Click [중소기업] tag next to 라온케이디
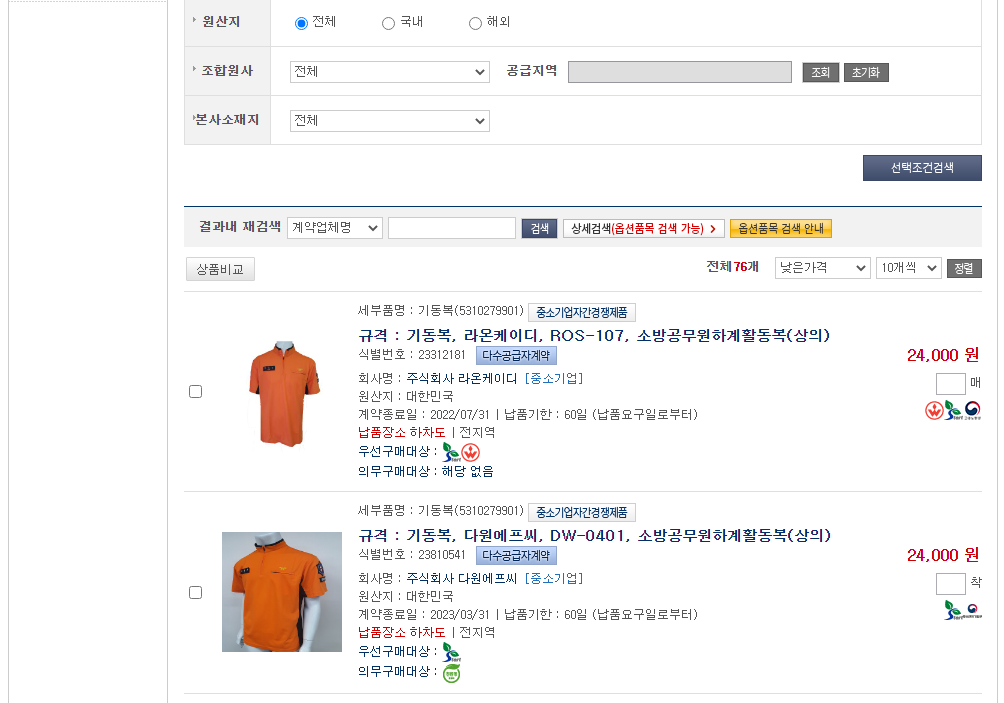Image resolution: width=1004 pixels, height=703 pixels. (x=554, y=378)
